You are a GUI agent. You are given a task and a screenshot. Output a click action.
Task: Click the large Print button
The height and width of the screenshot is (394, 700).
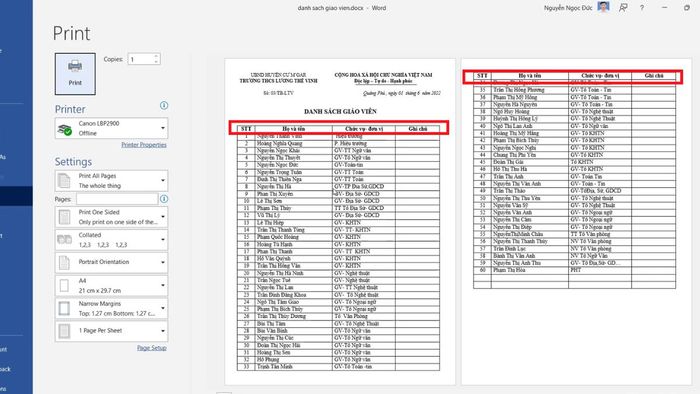point(75,74)
